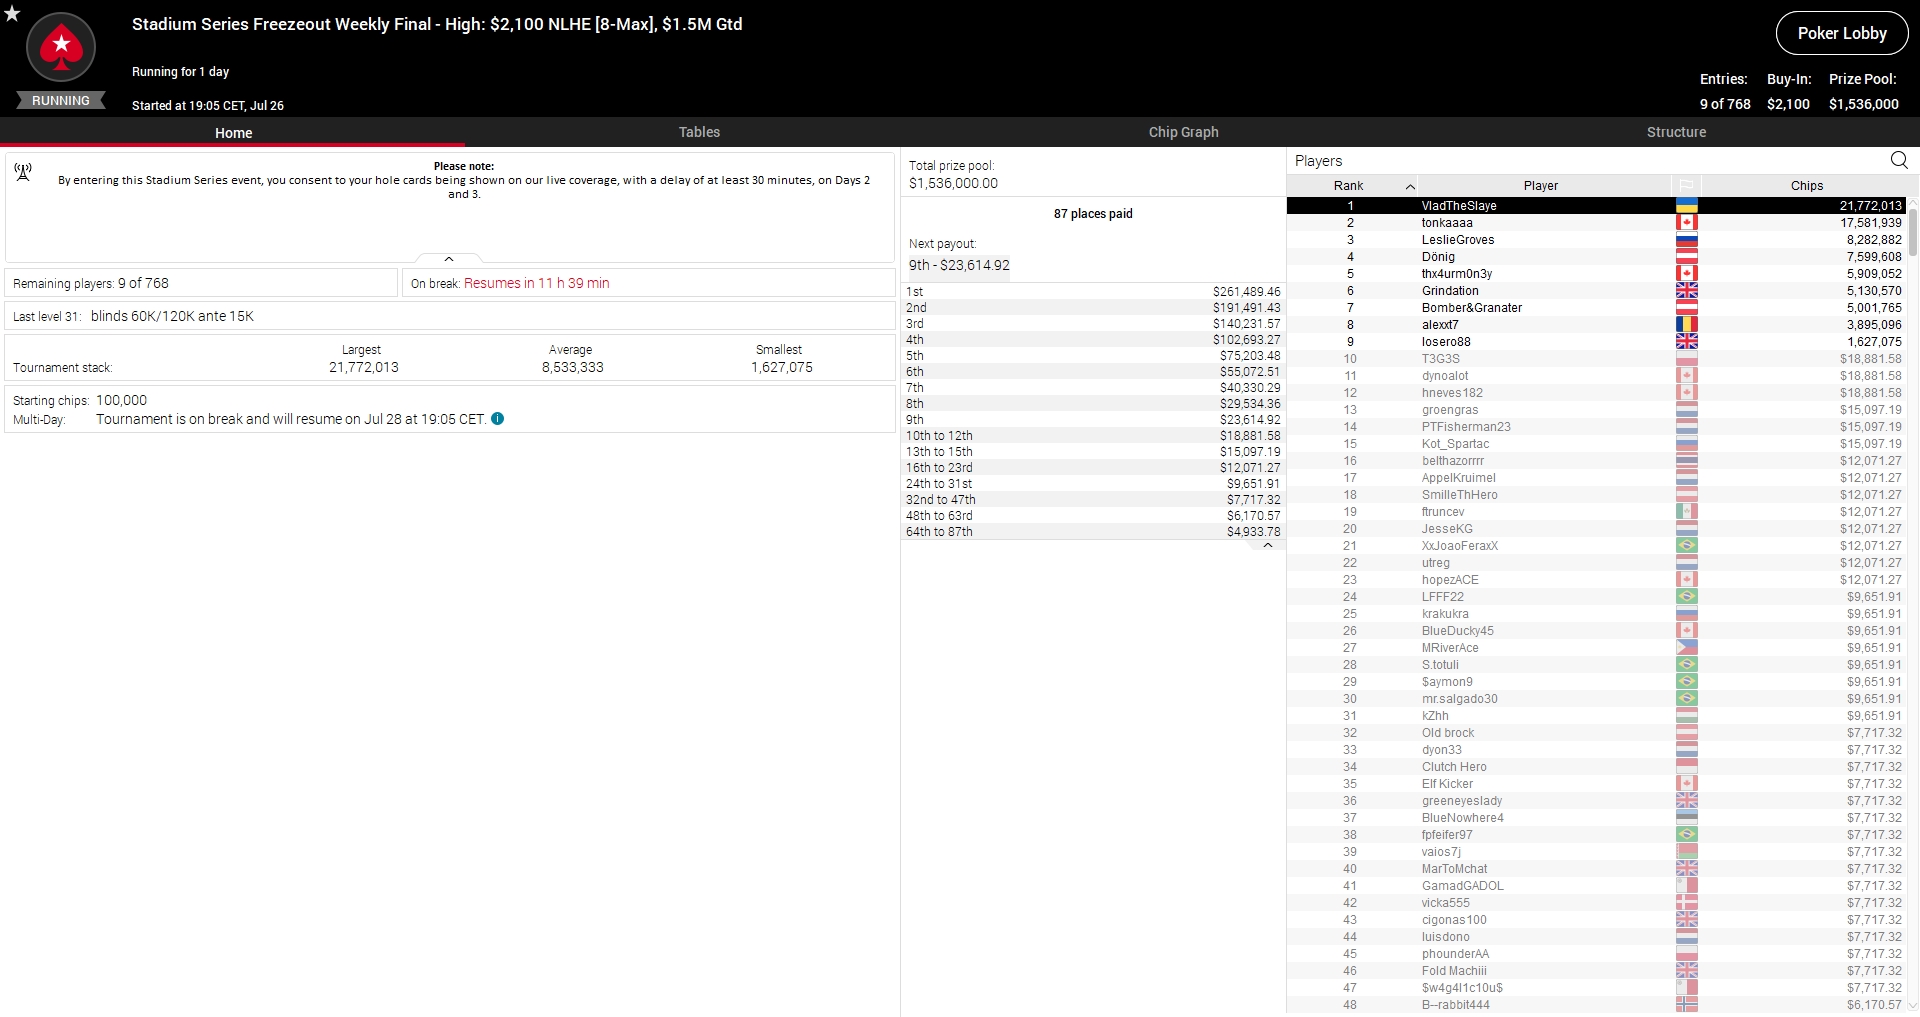Select greeneyeslady player name
Screen dimensions: 1920x1017
(x=1462, y=800)
